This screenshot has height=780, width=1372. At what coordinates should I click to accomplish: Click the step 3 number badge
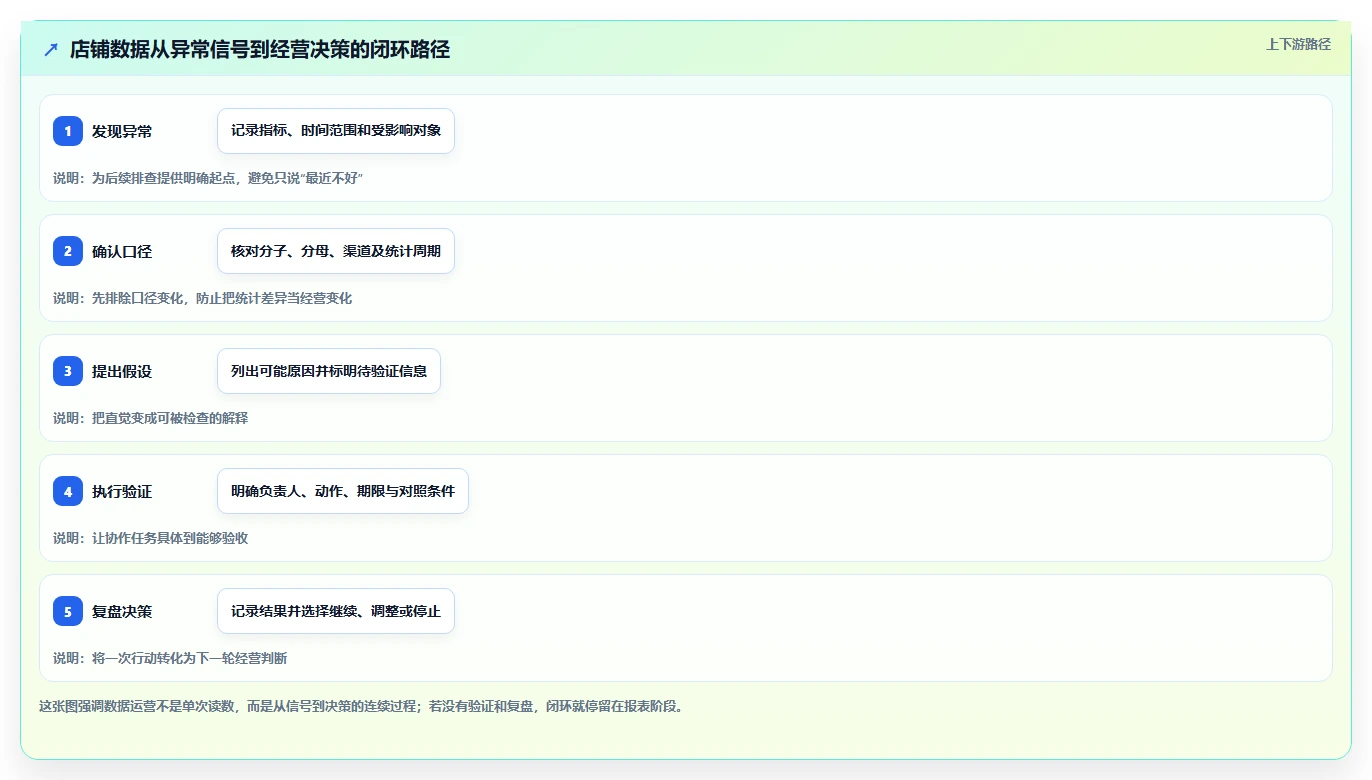pos(68,371)
